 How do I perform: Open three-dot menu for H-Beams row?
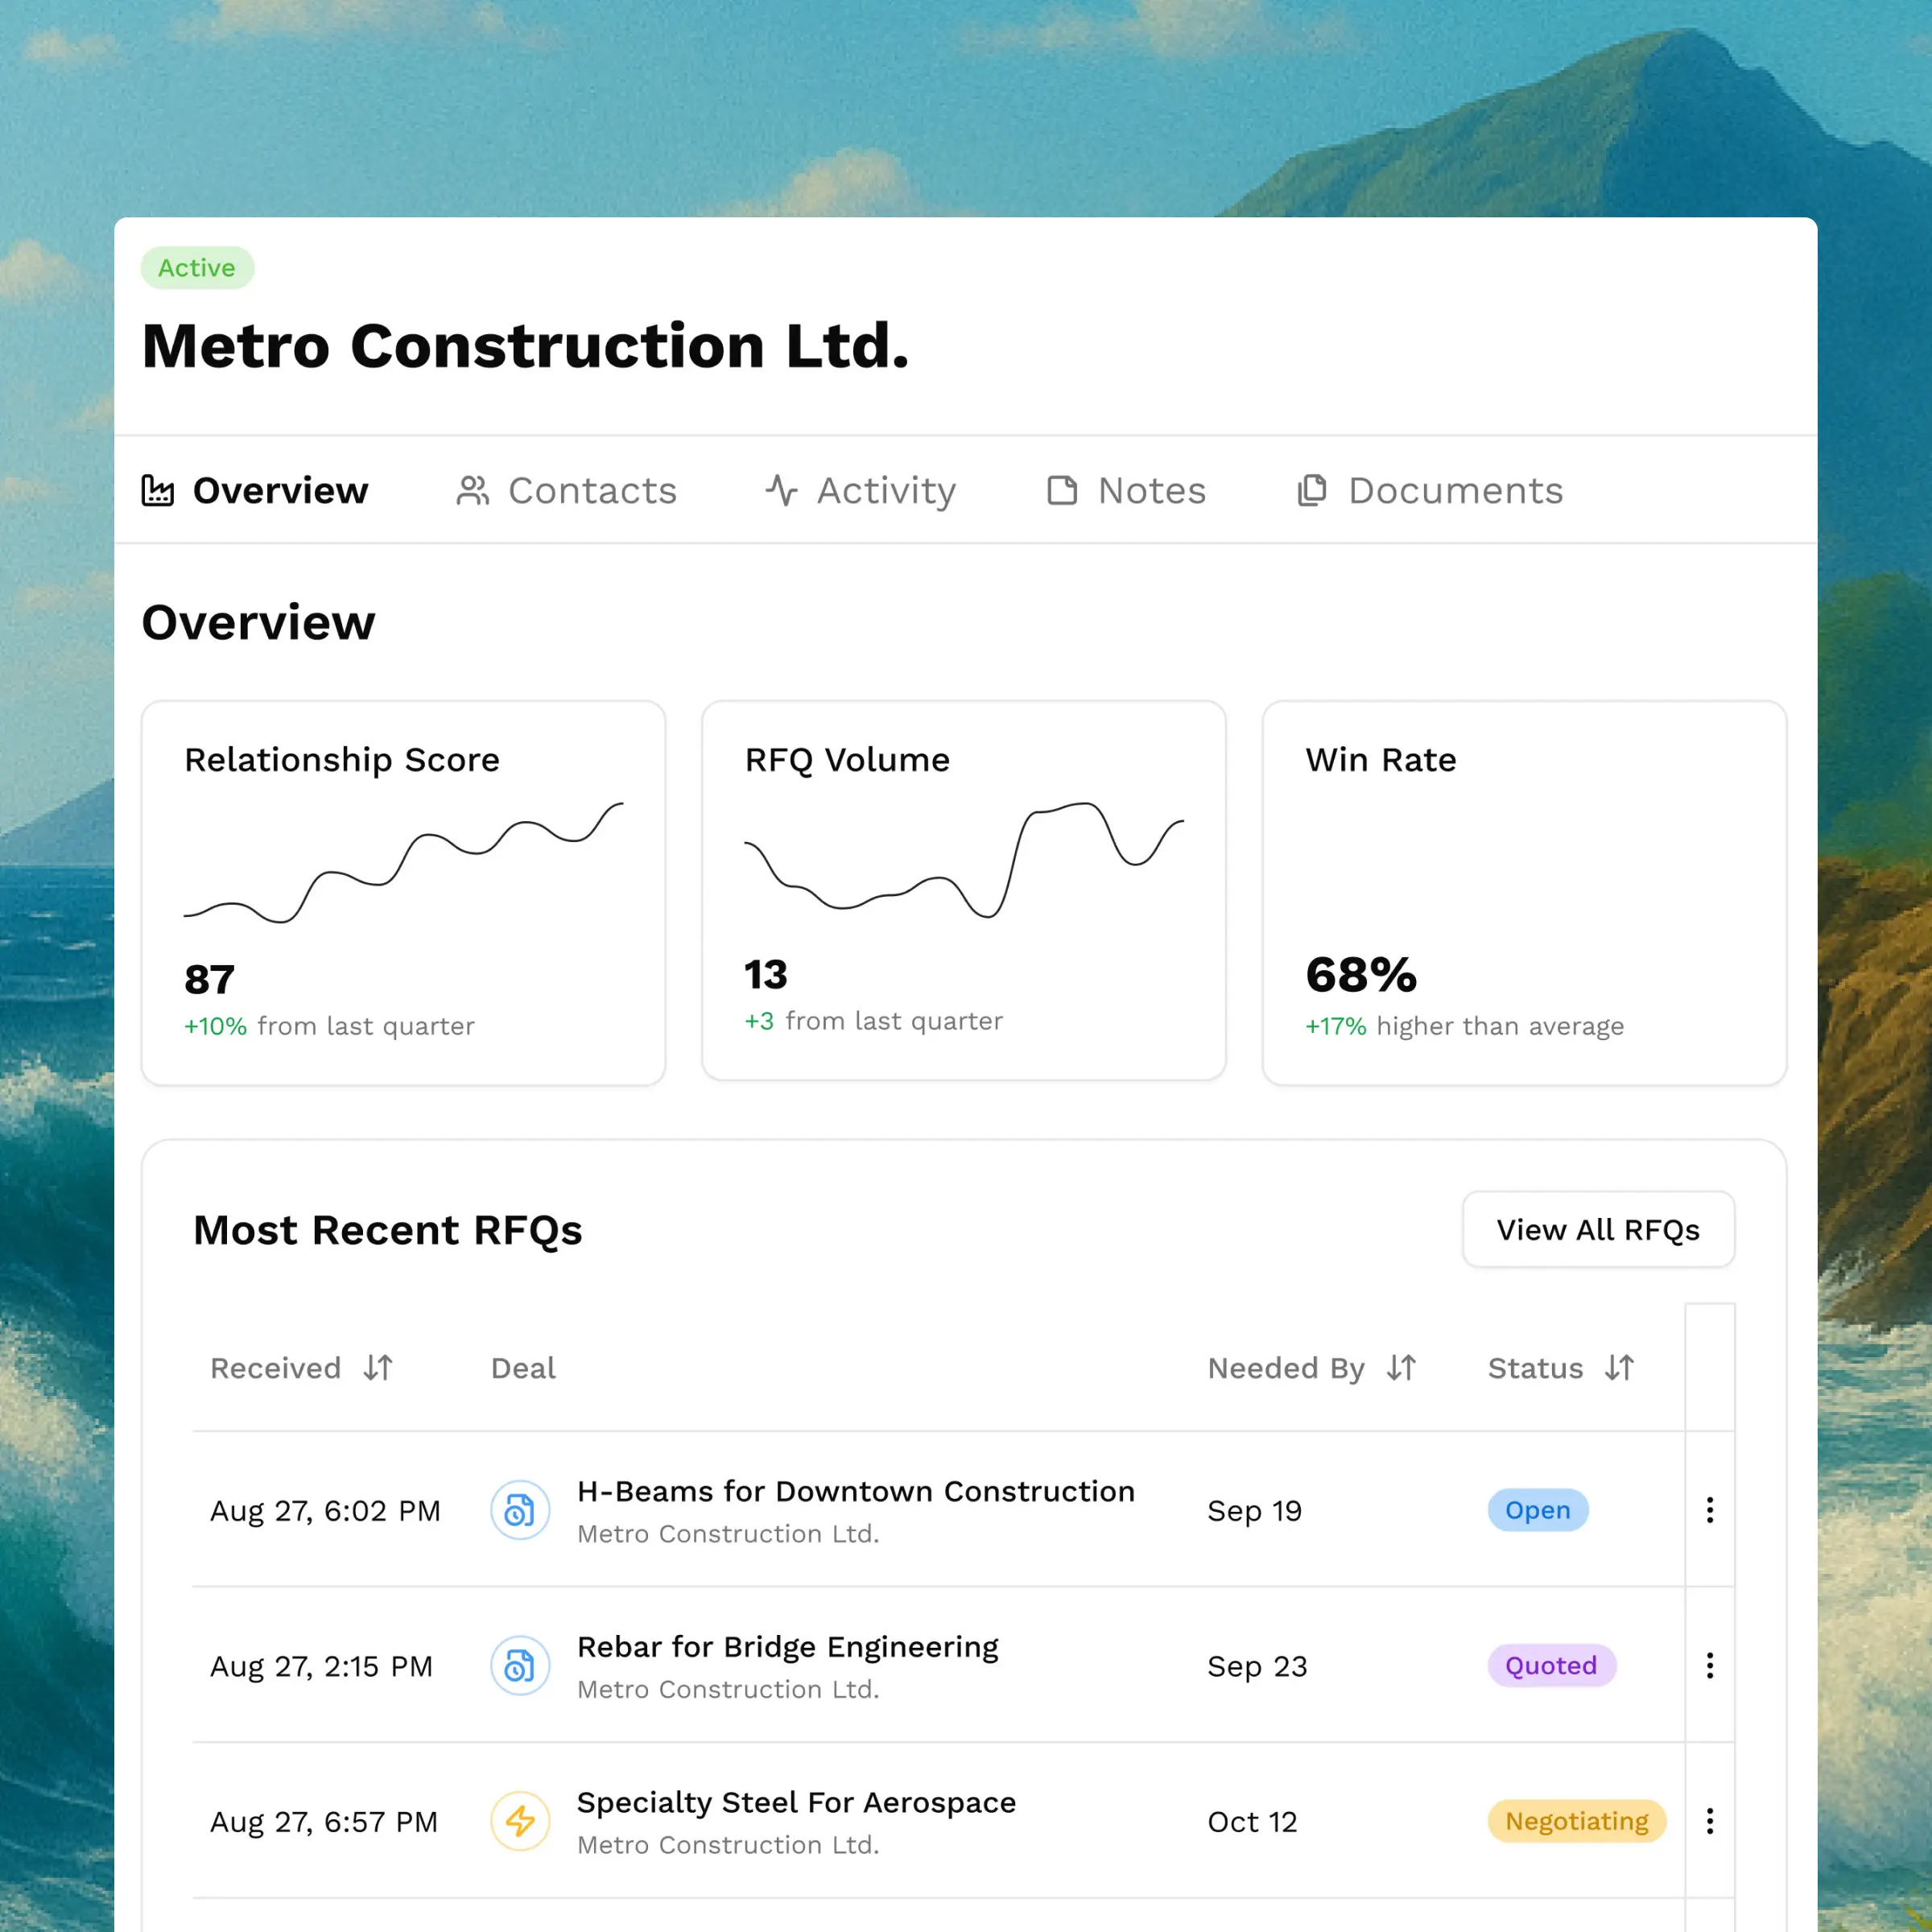[x=1709, y=1510]
